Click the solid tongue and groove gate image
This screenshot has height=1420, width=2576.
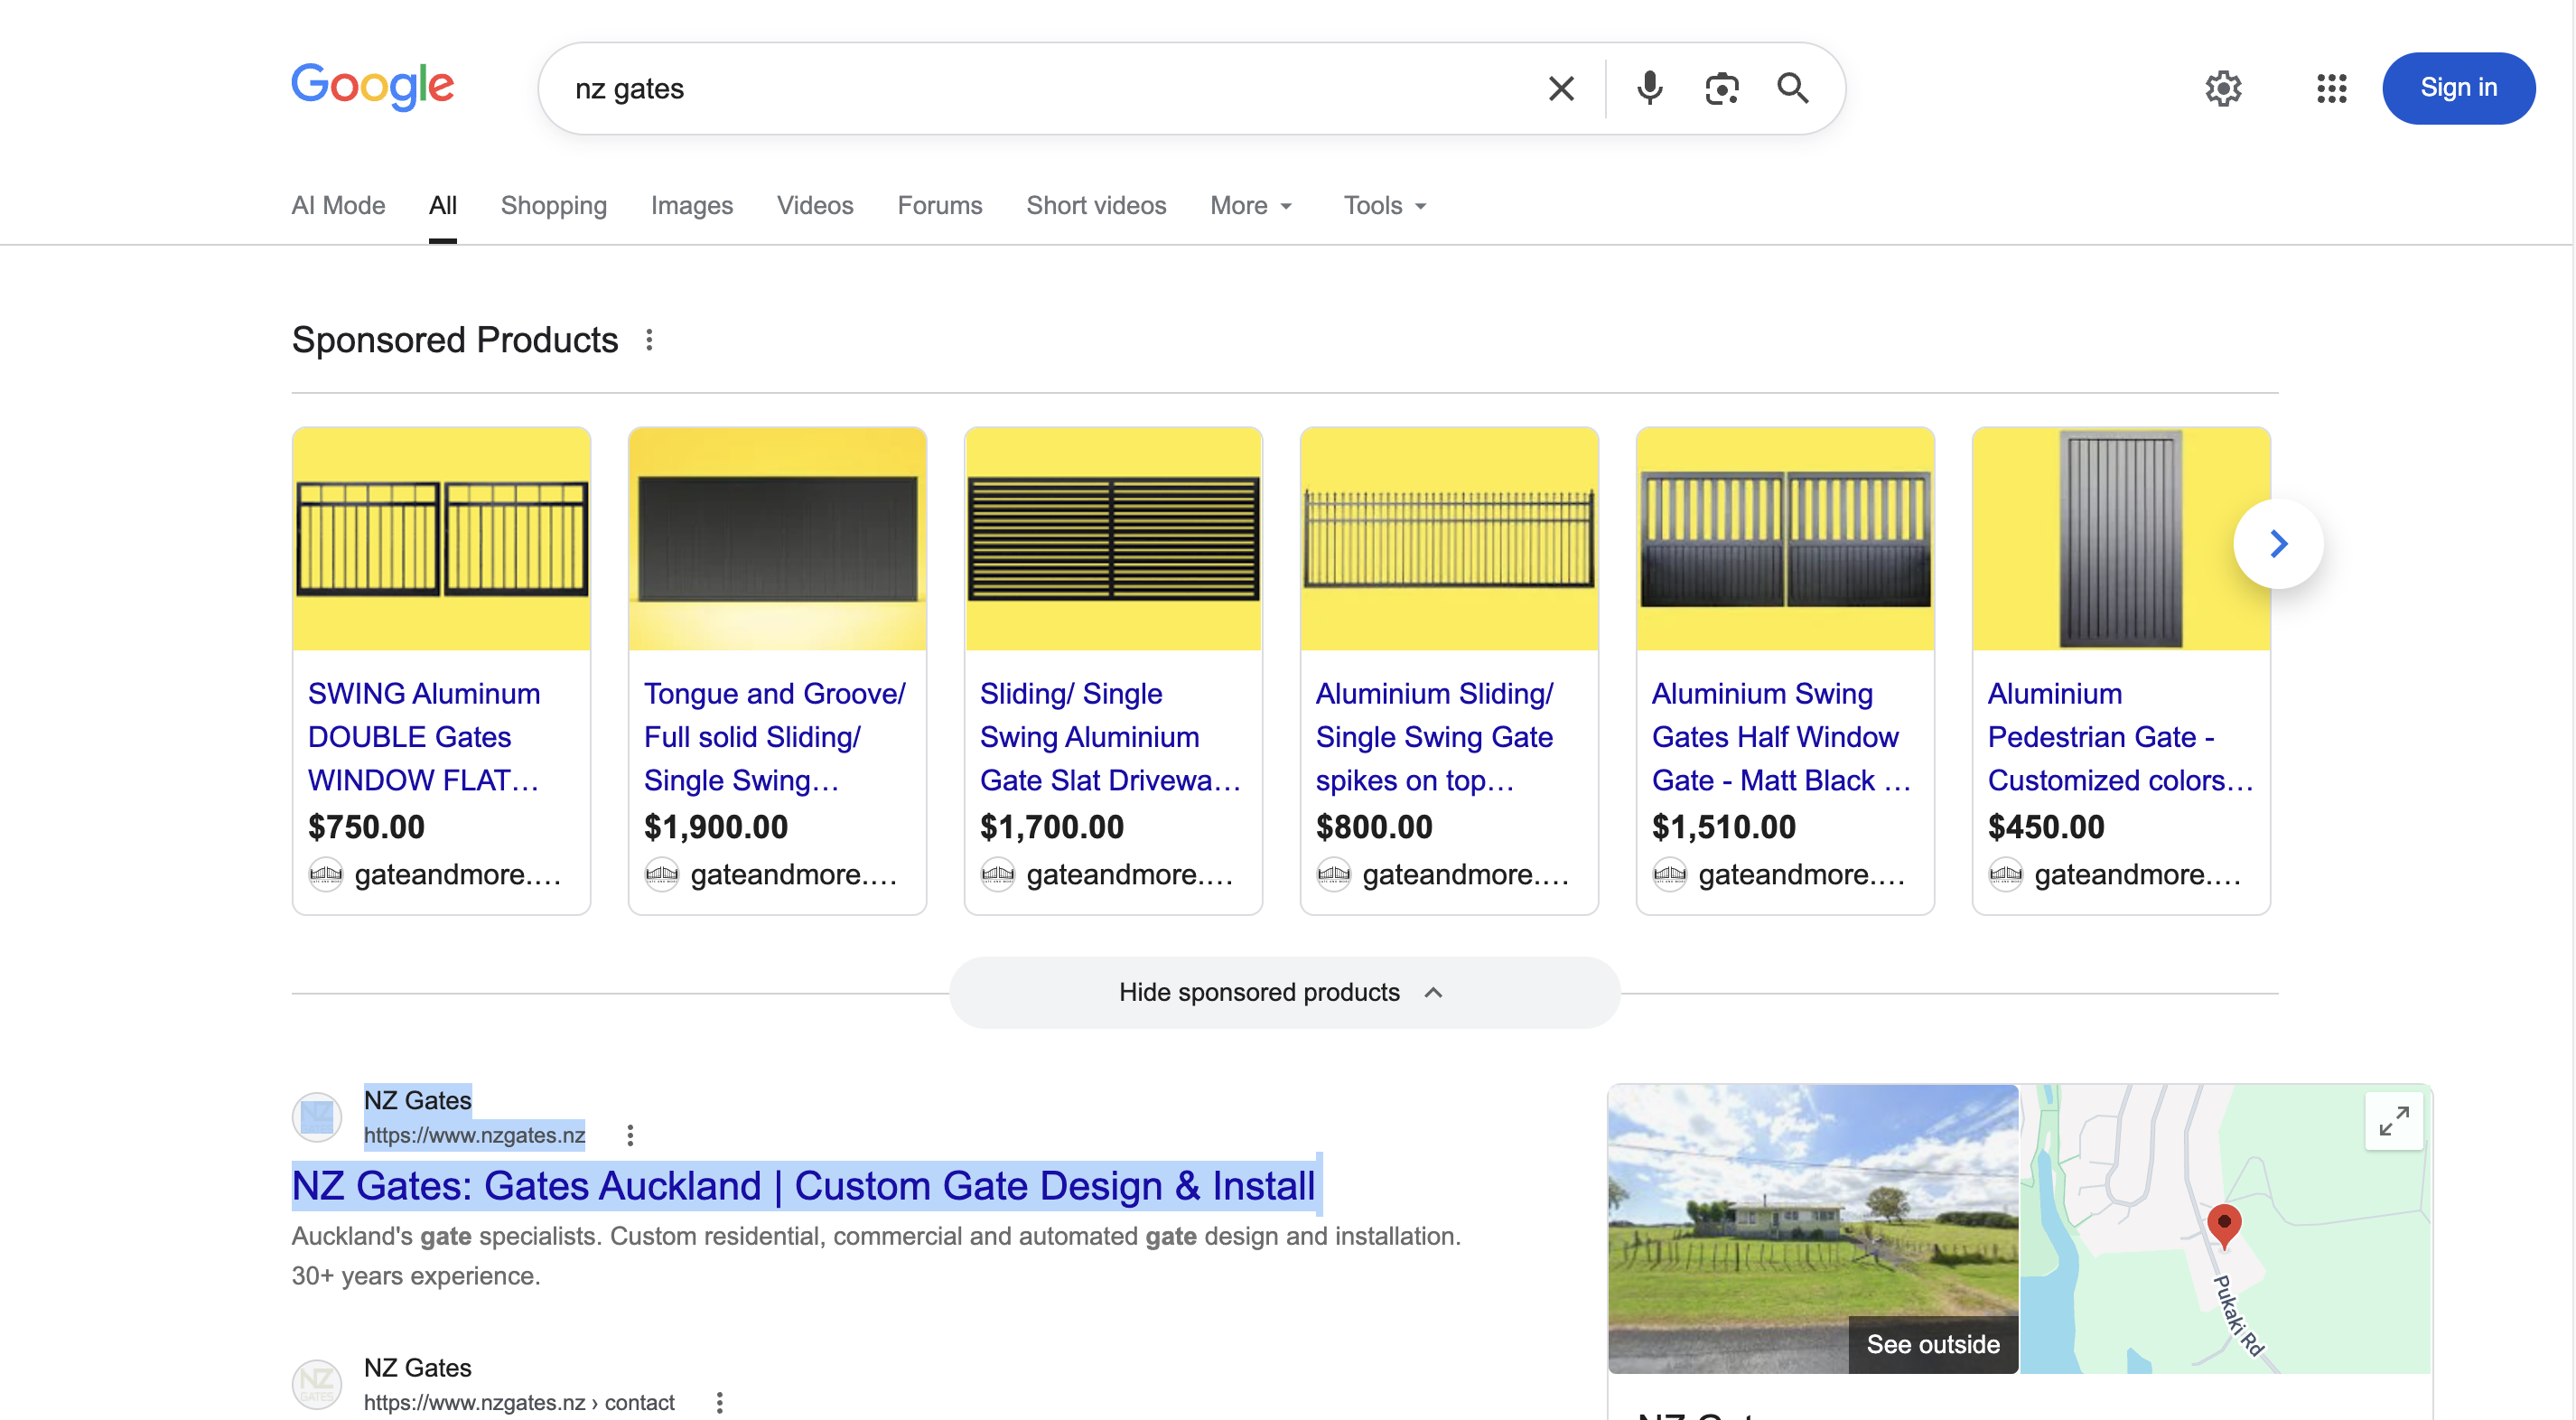point(777,538)
